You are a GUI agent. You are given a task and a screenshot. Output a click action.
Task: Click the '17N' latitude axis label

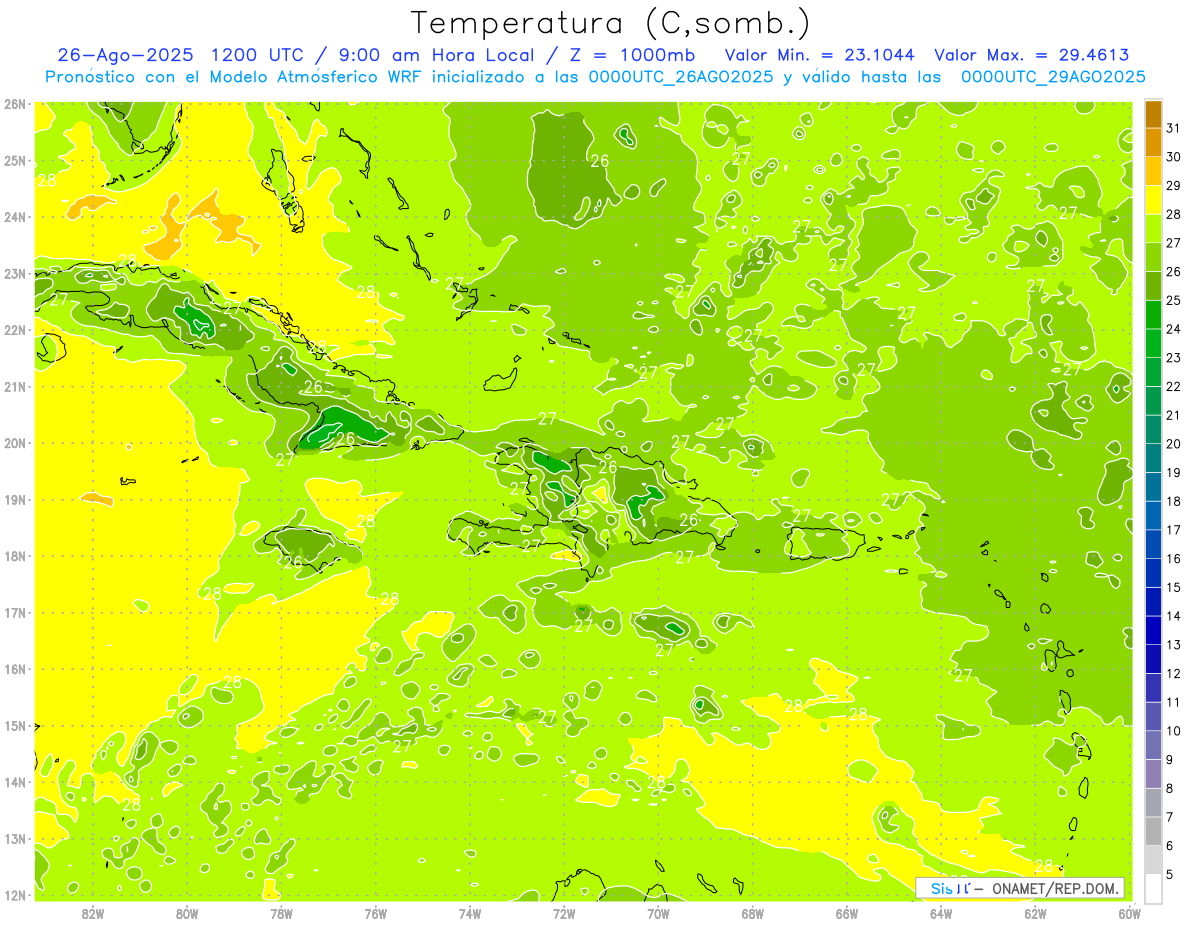(x=16, y=613)
